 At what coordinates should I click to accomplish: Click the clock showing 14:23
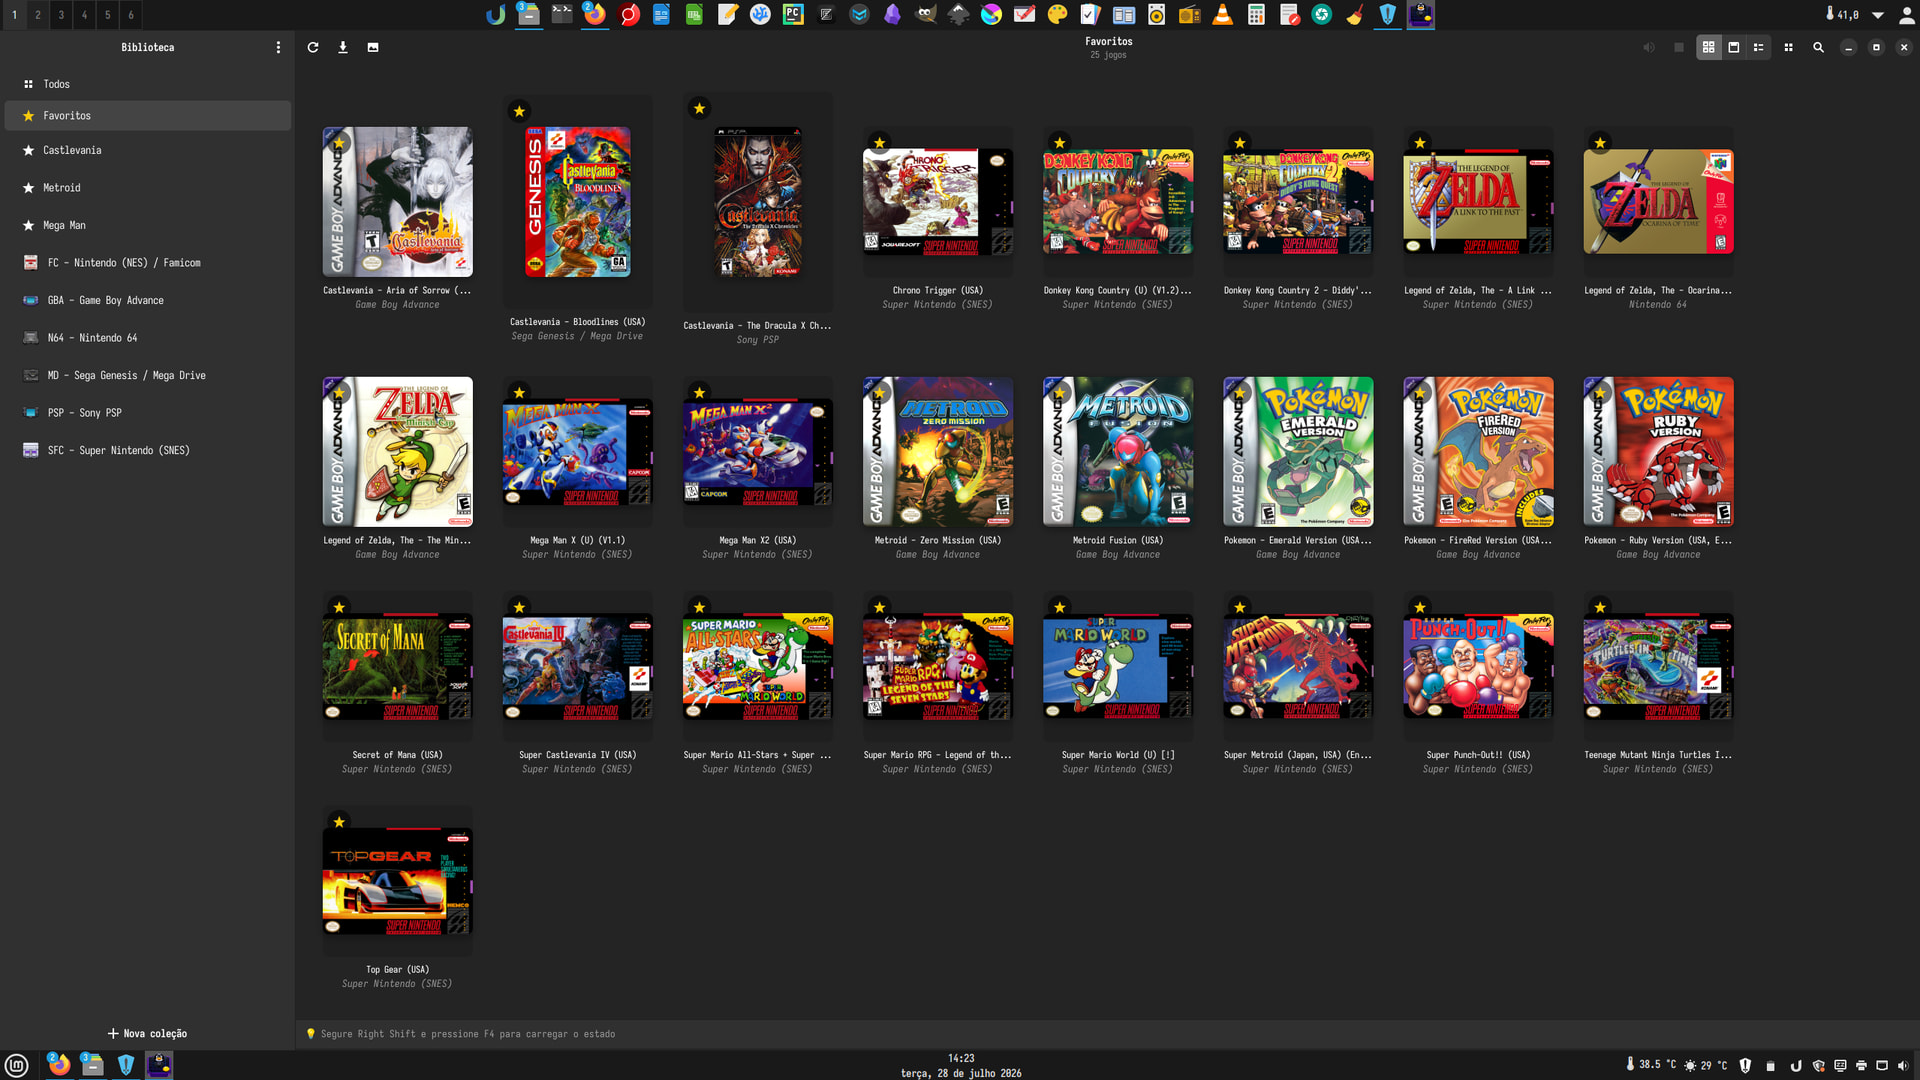pos(961,1058)
